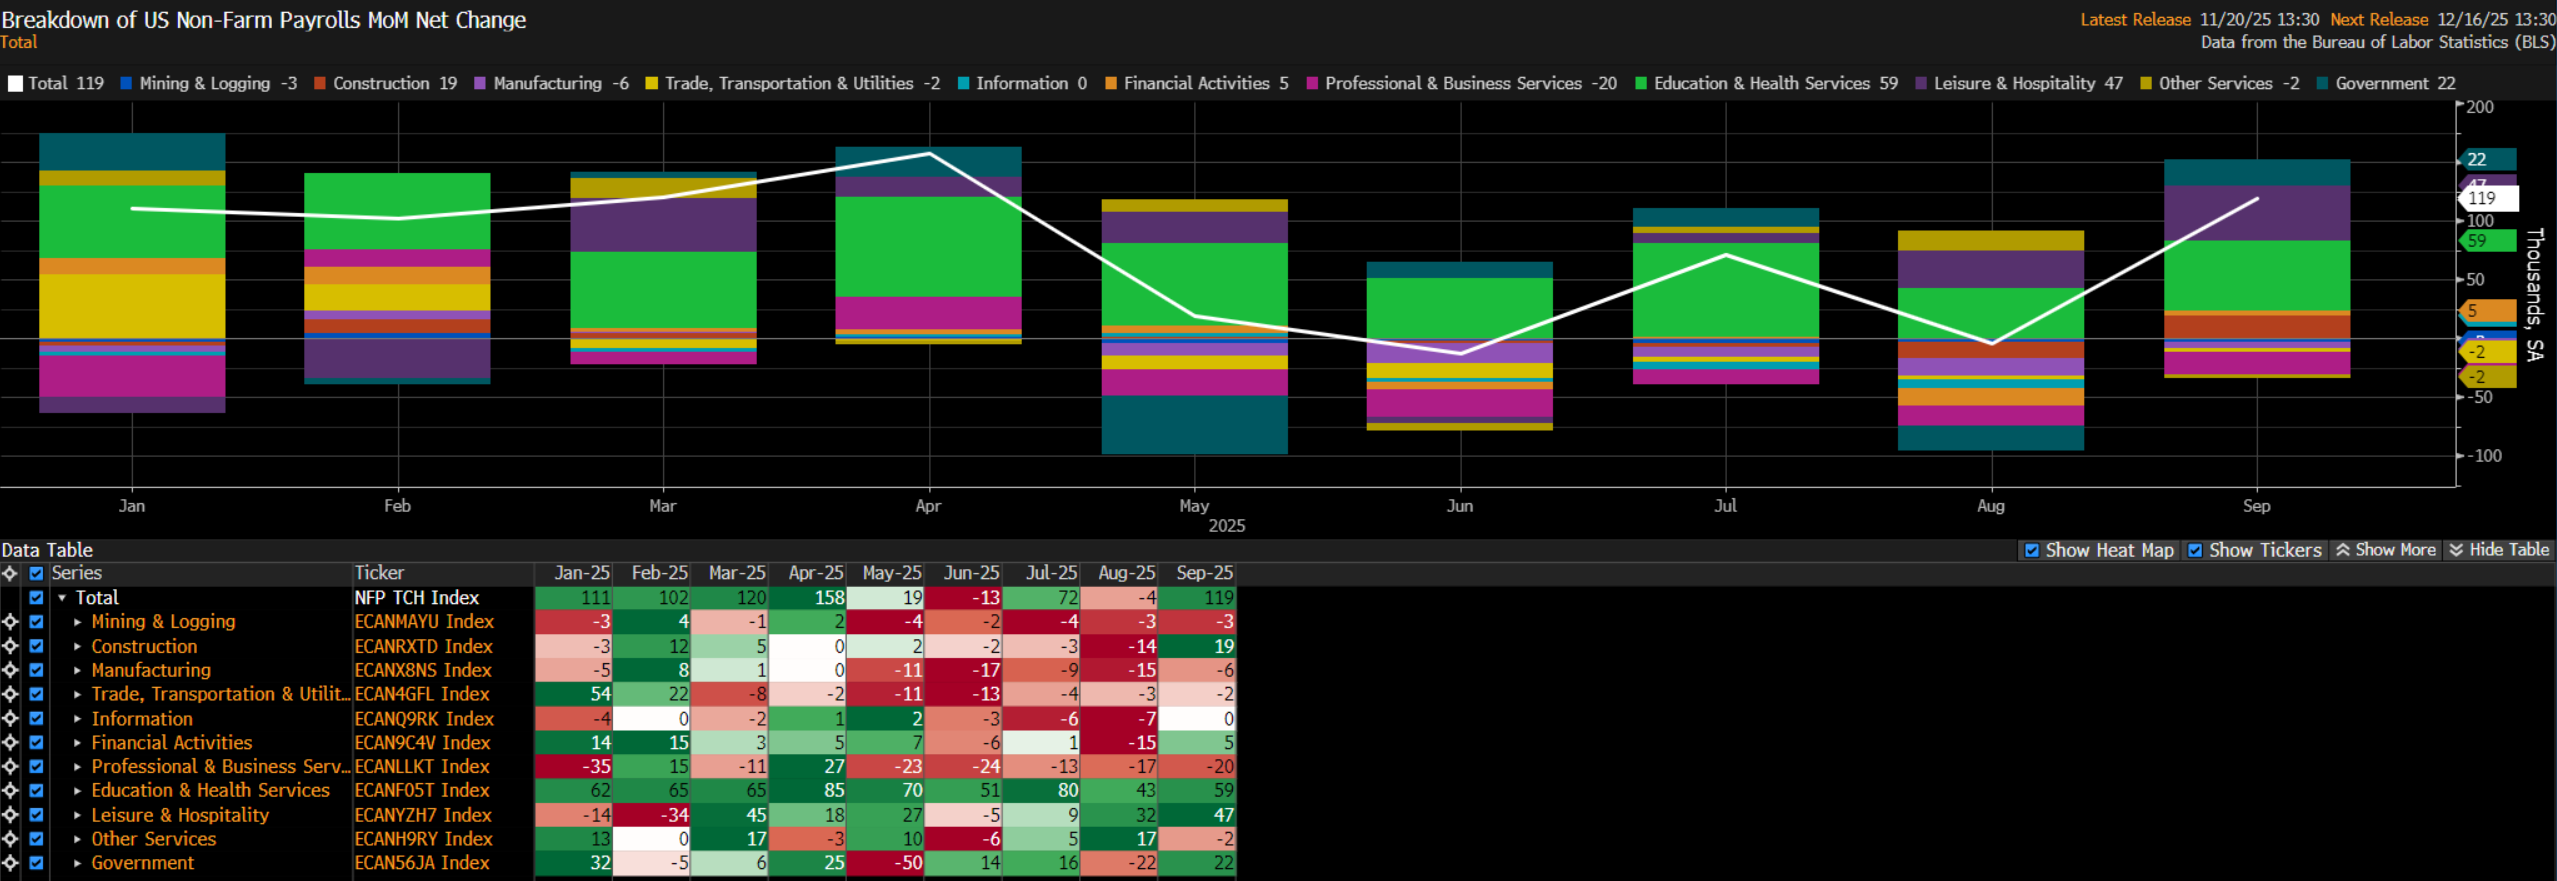Untick checkbox for Education & Health Services series
The height and width of the screenshot is (881, 2557).
click(36, 790)
